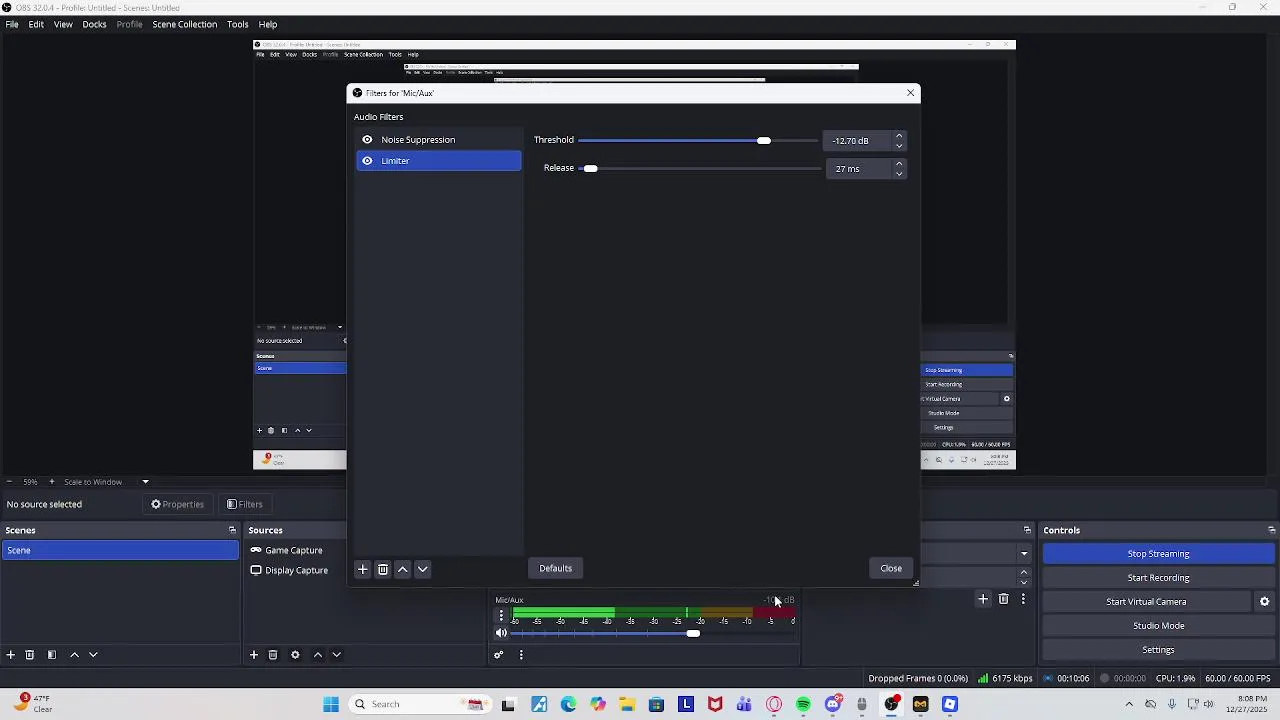The height and width of the screenshot is (720, 1280).
Task: Open the preview scale mode dropdown
Action: (145, 482)
